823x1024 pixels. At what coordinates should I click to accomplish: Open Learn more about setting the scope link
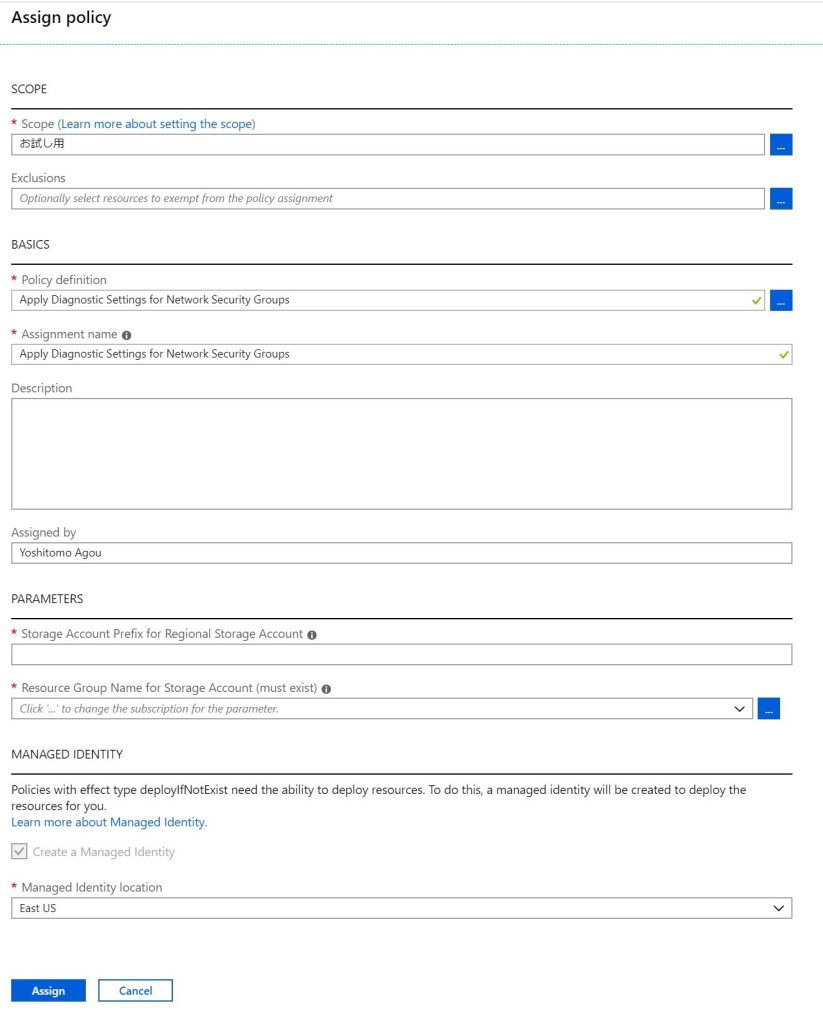point(157,124)
